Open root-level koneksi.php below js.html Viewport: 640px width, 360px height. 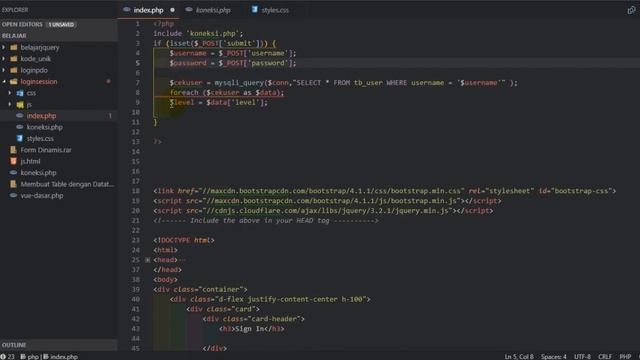tap(38, 173)
